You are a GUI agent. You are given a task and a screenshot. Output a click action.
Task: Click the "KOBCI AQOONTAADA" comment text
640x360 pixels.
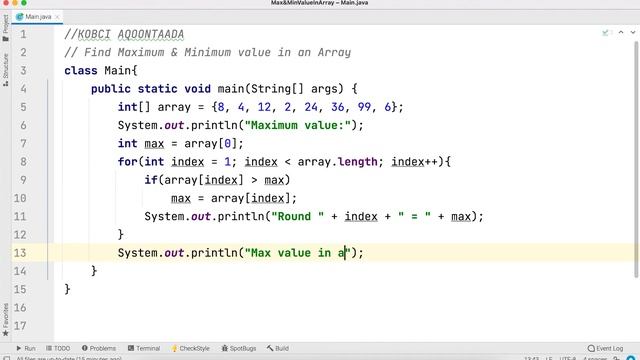click(x=131, y=34)
